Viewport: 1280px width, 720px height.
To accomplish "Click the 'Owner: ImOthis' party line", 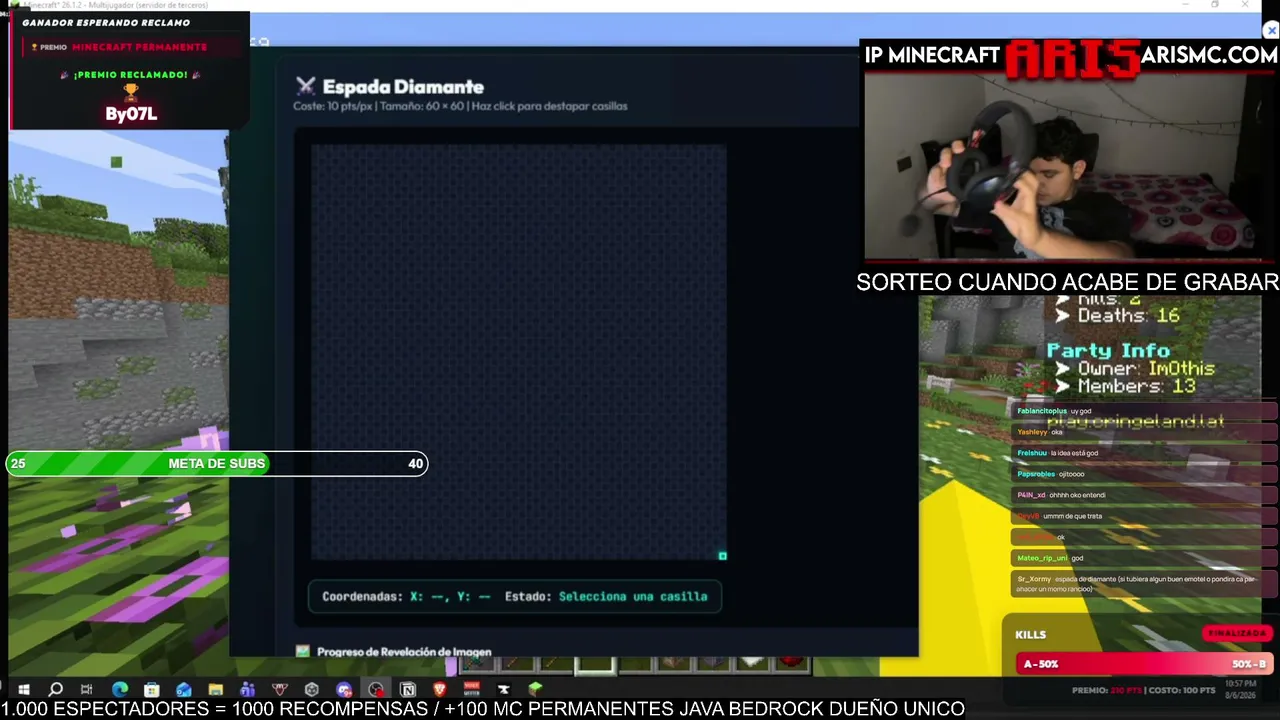I will click(1134, 369).
